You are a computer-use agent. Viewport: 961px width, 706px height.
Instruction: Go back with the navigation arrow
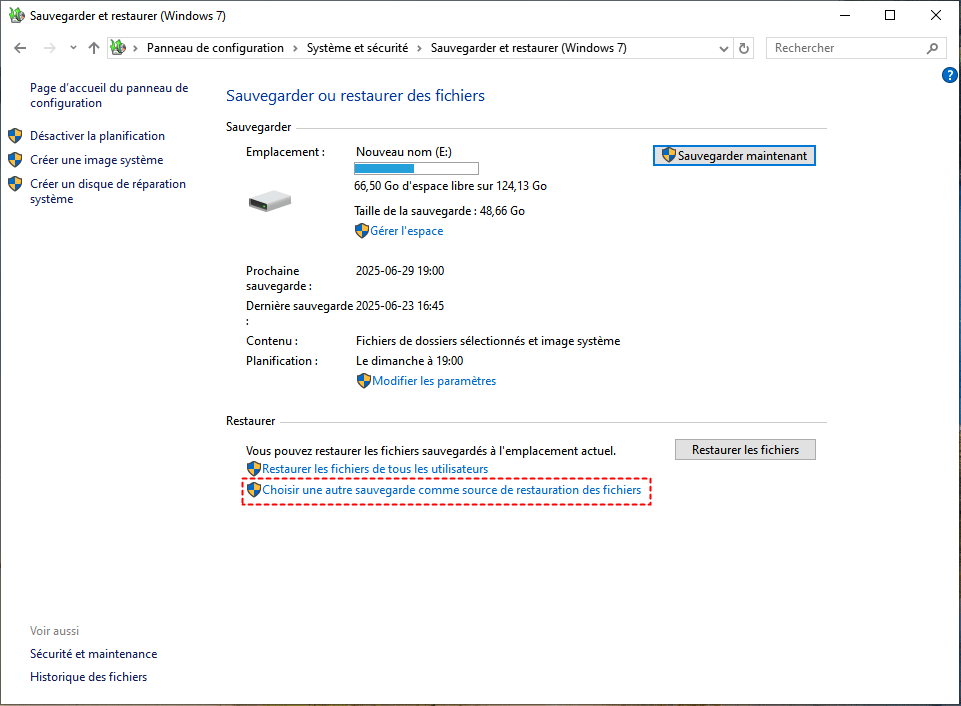20,48
